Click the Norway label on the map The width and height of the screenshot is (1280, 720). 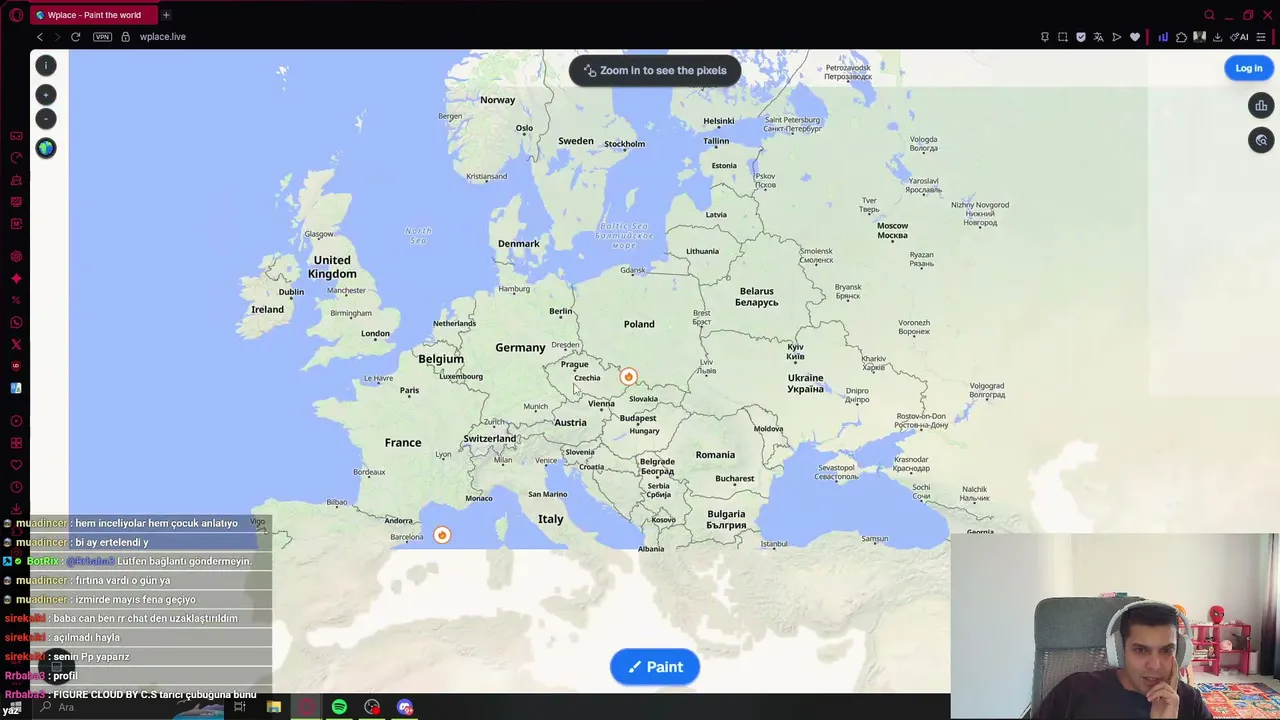tap(497, 100)
